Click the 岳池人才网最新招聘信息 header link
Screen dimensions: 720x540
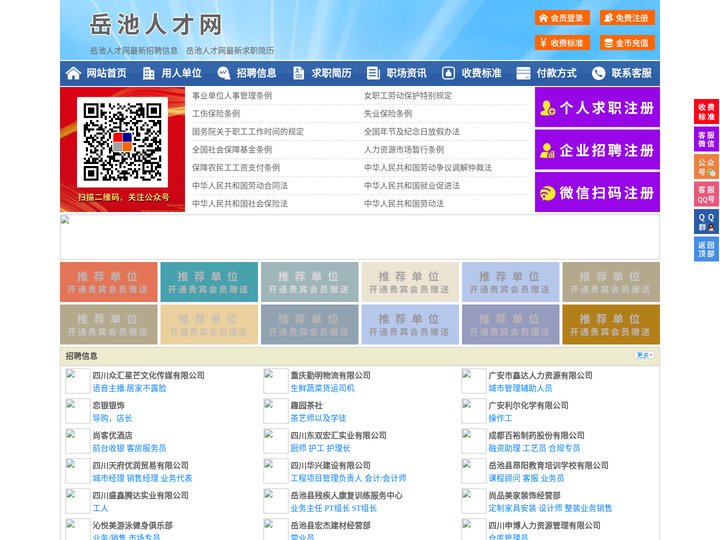pyautogui.click(x=134, y=51)
